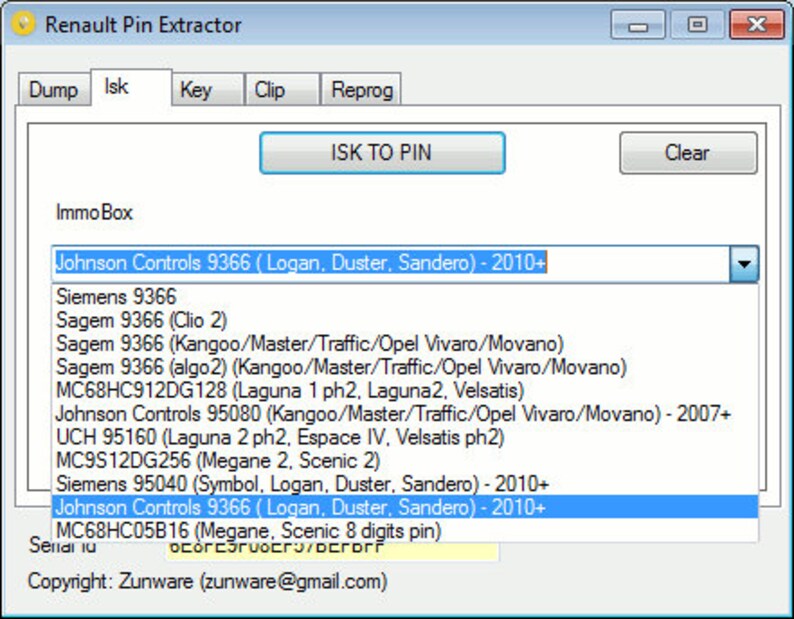Choose Sagem 9366 (Clio 2) option
Screen dimensions: 794x619
[405, 320]
